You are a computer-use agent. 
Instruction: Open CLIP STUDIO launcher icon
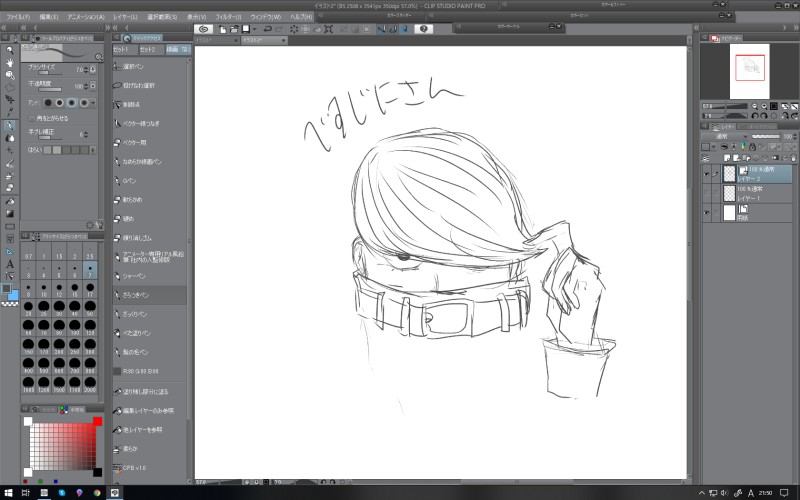203,29
